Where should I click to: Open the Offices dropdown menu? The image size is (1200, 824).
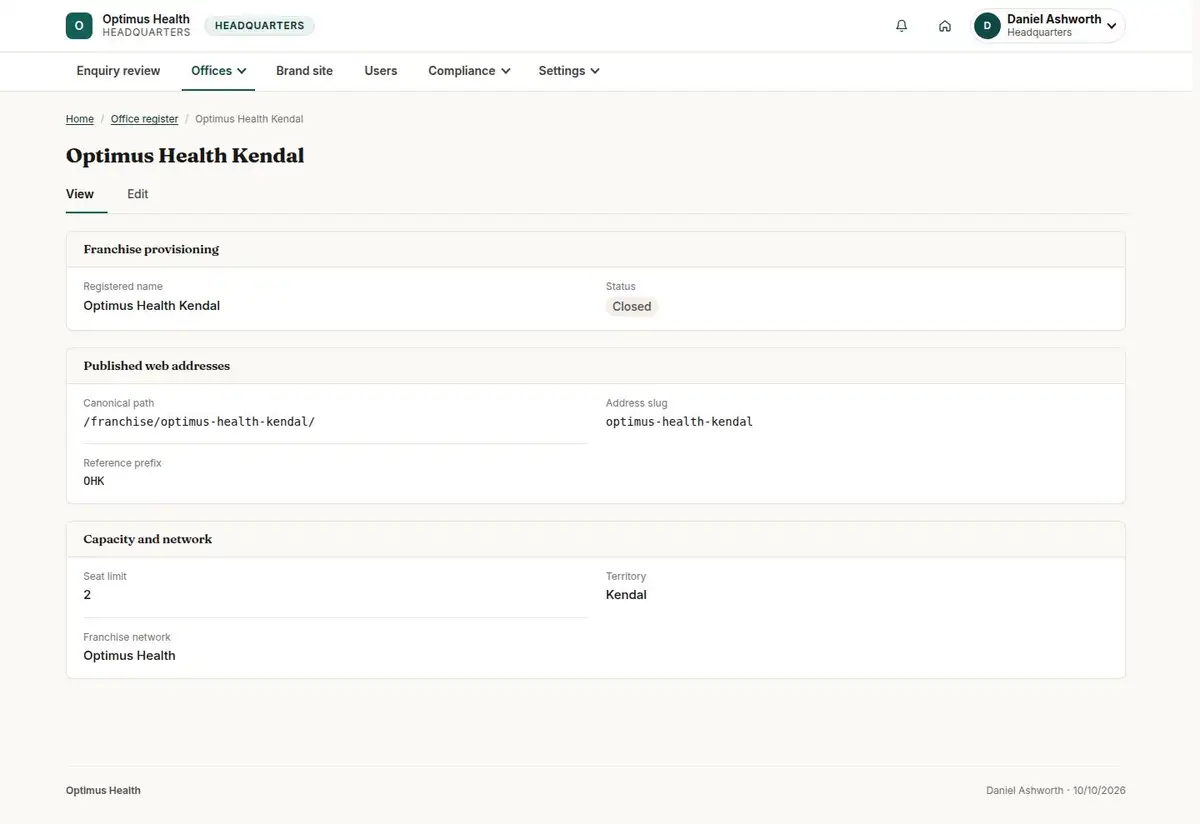coord(219,71)
